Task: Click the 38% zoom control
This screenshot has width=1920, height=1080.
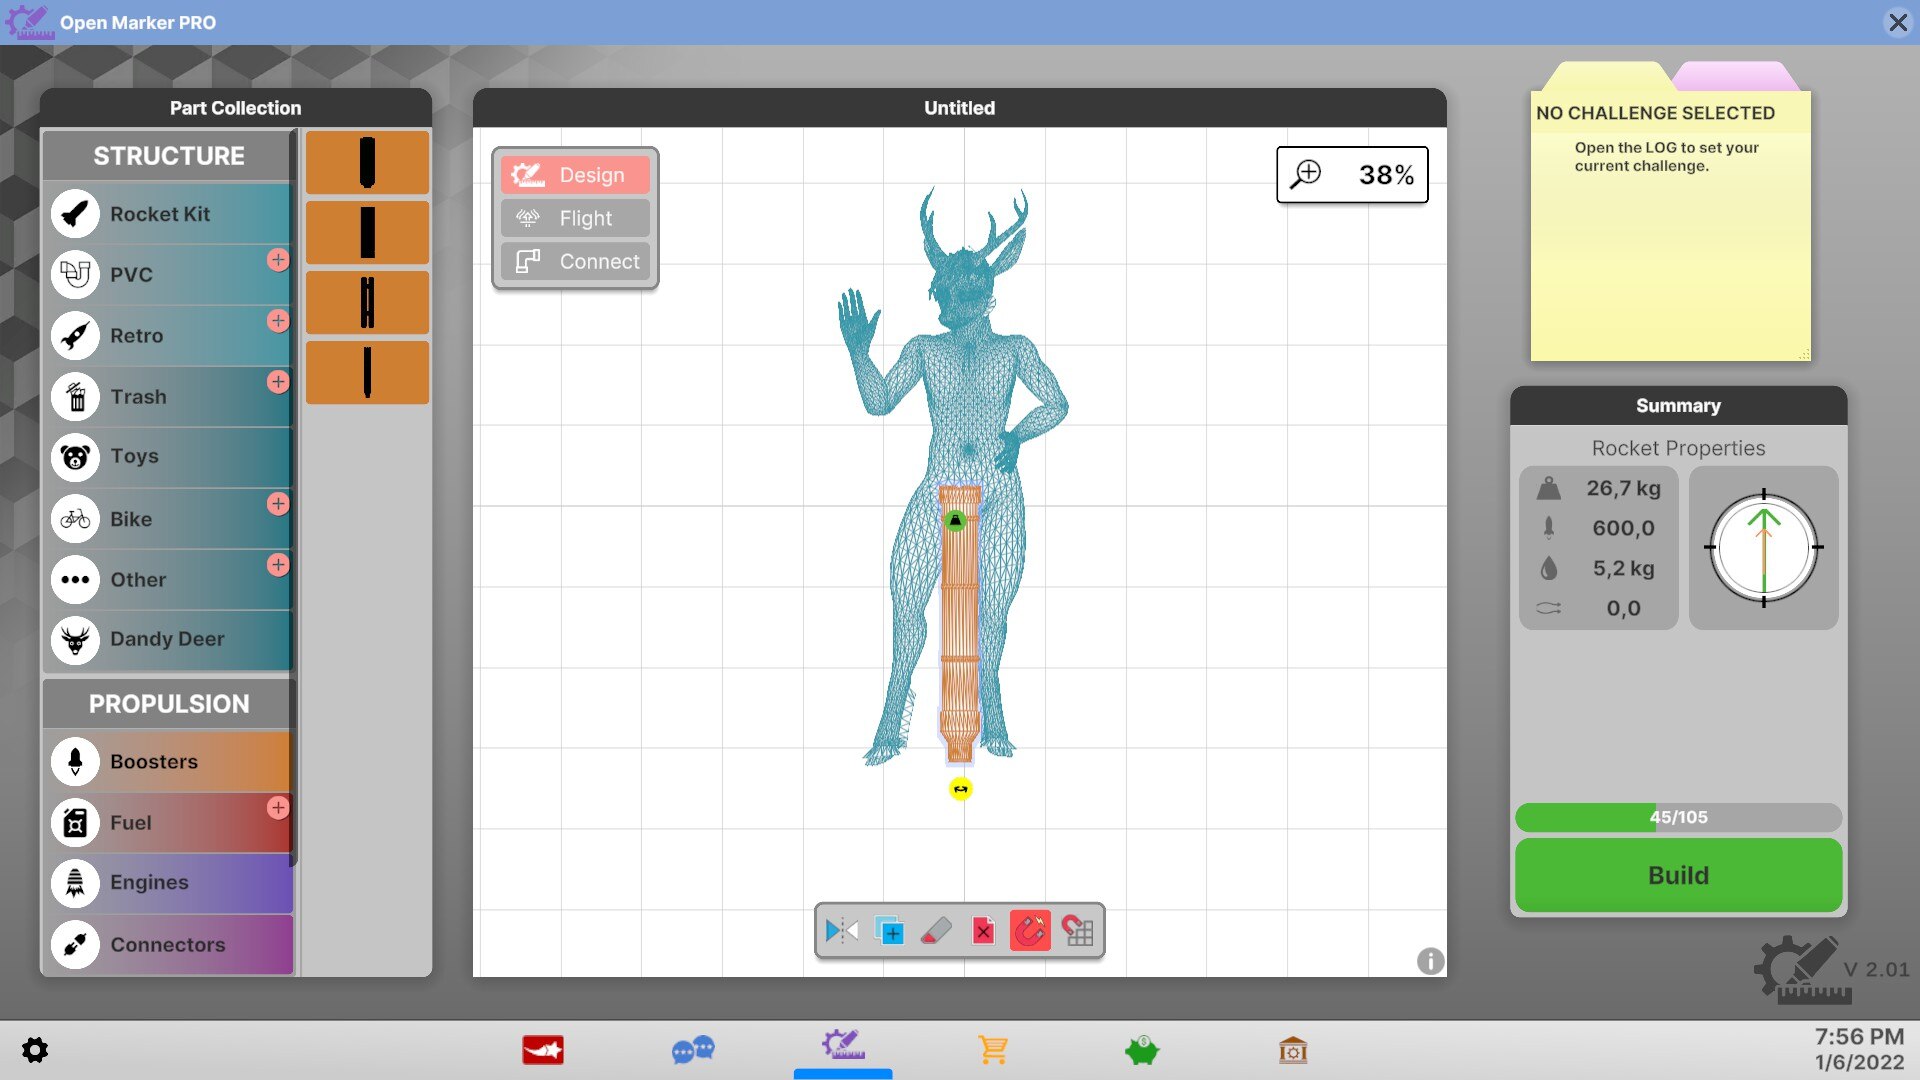Action: pyautogui.click(x=1352, y=175)
